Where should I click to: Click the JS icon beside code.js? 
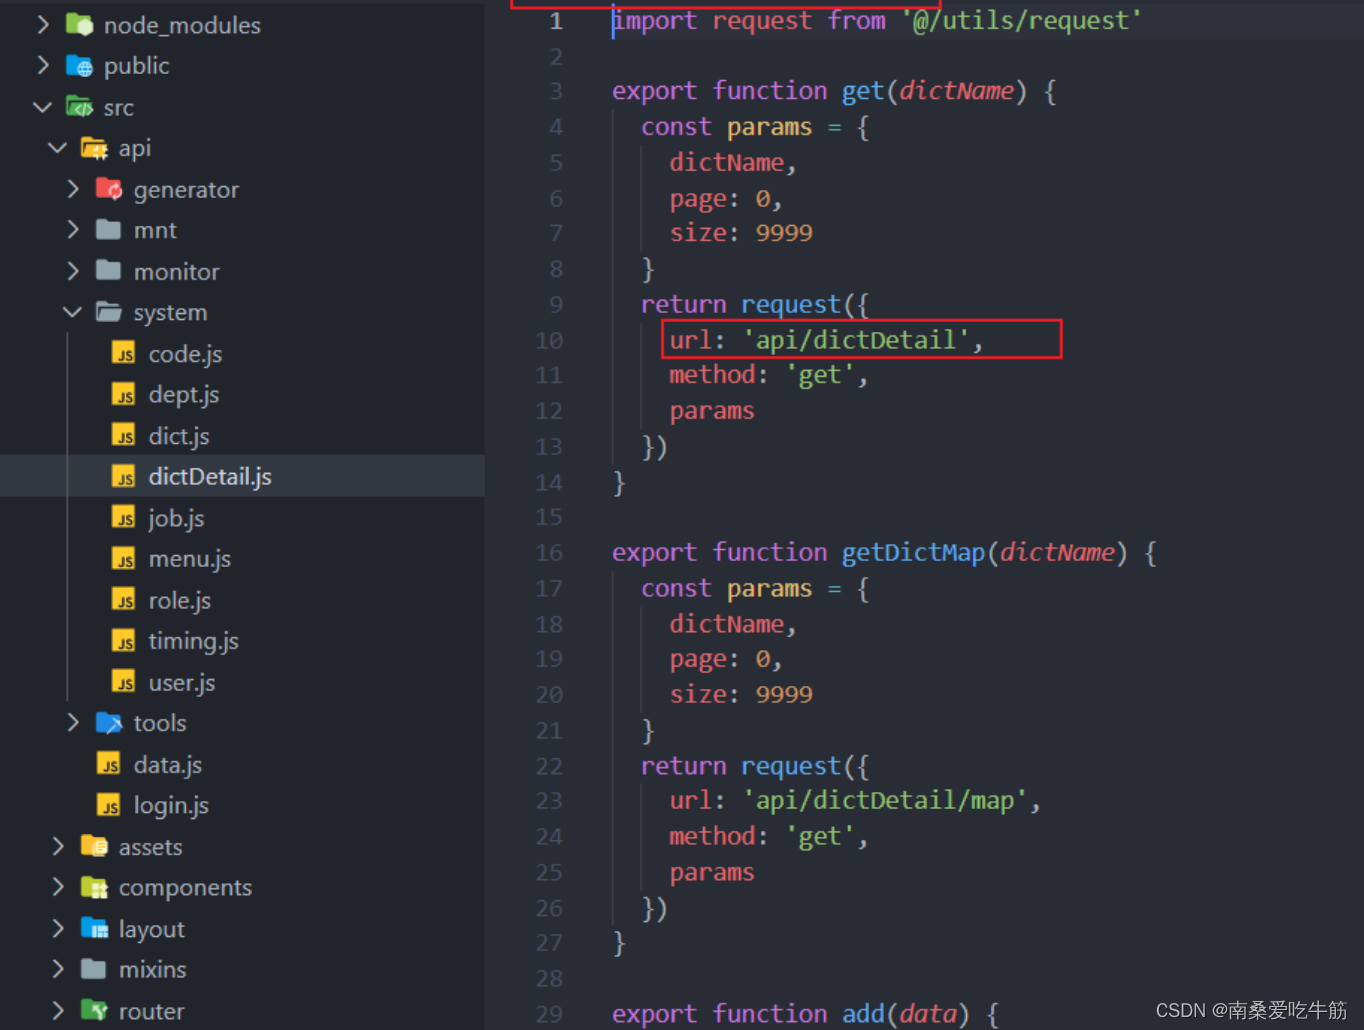[124, 353]
